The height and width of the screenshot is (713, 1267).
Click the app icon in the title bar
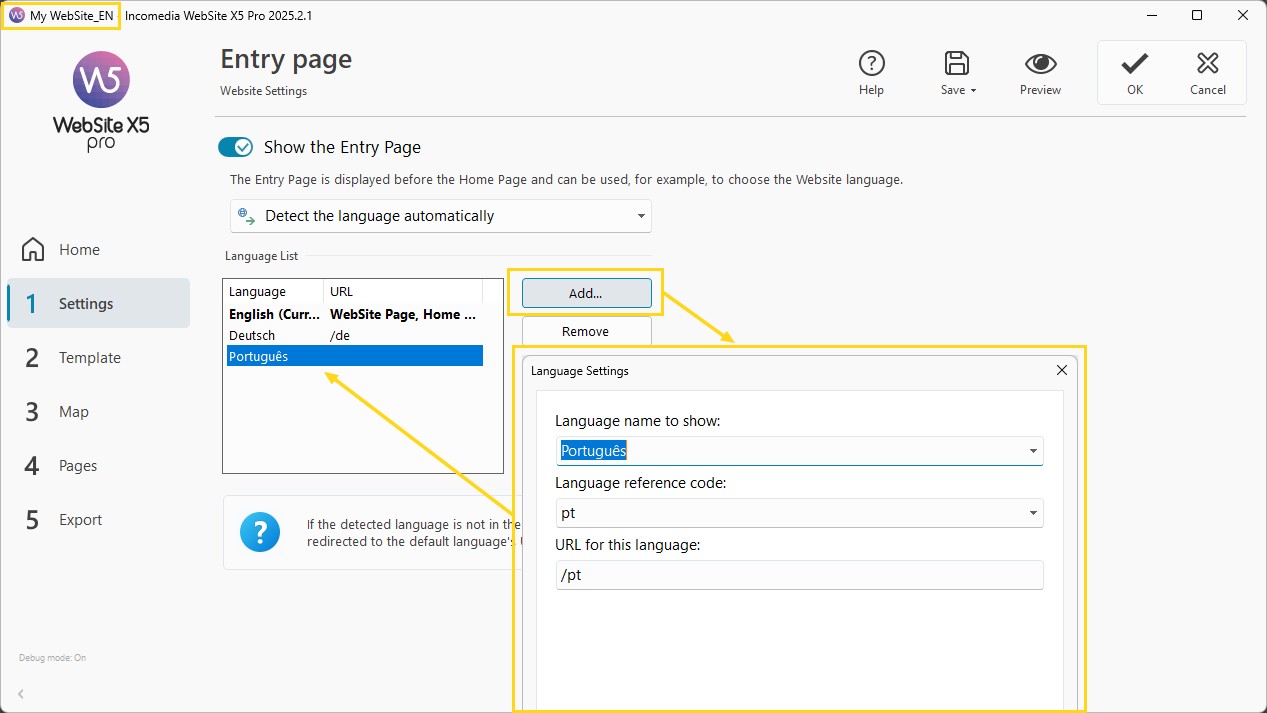click(17, 16)
